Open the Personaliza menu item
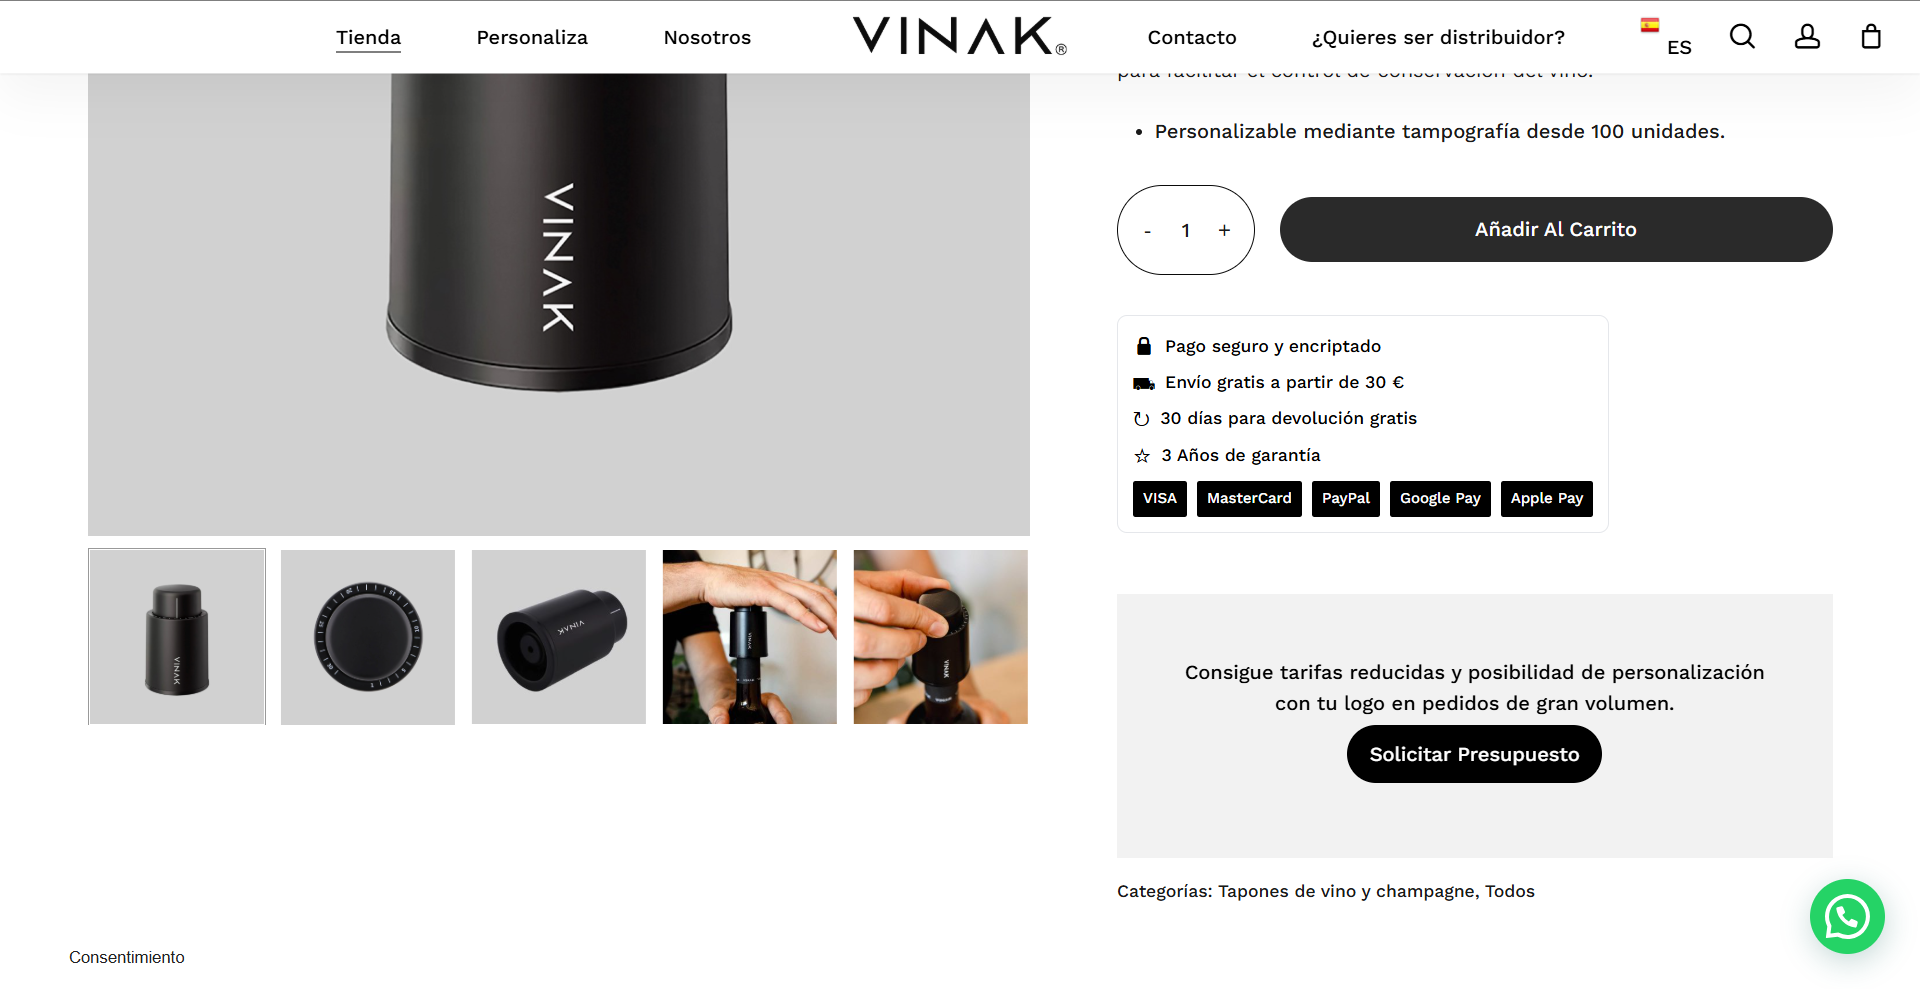This screenshot has width=1920, height=989. 532,37
